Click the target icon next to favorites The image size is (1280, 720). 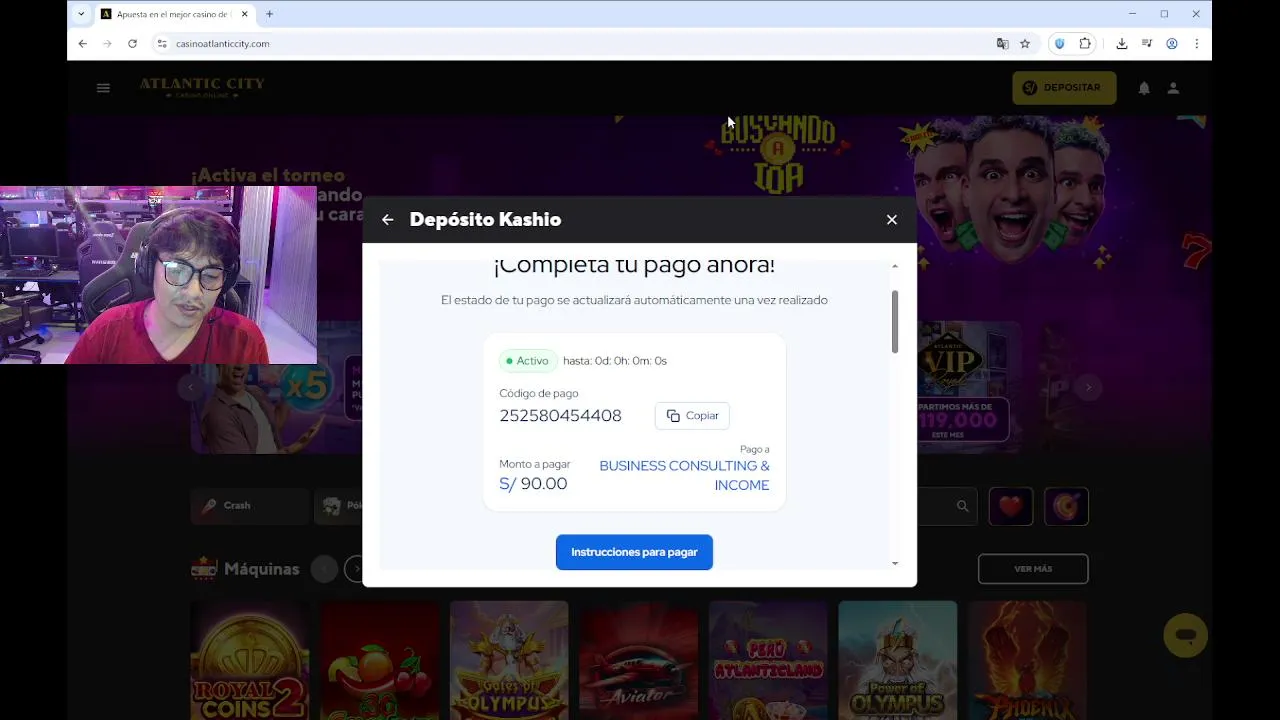click(x=1066, y=506)
